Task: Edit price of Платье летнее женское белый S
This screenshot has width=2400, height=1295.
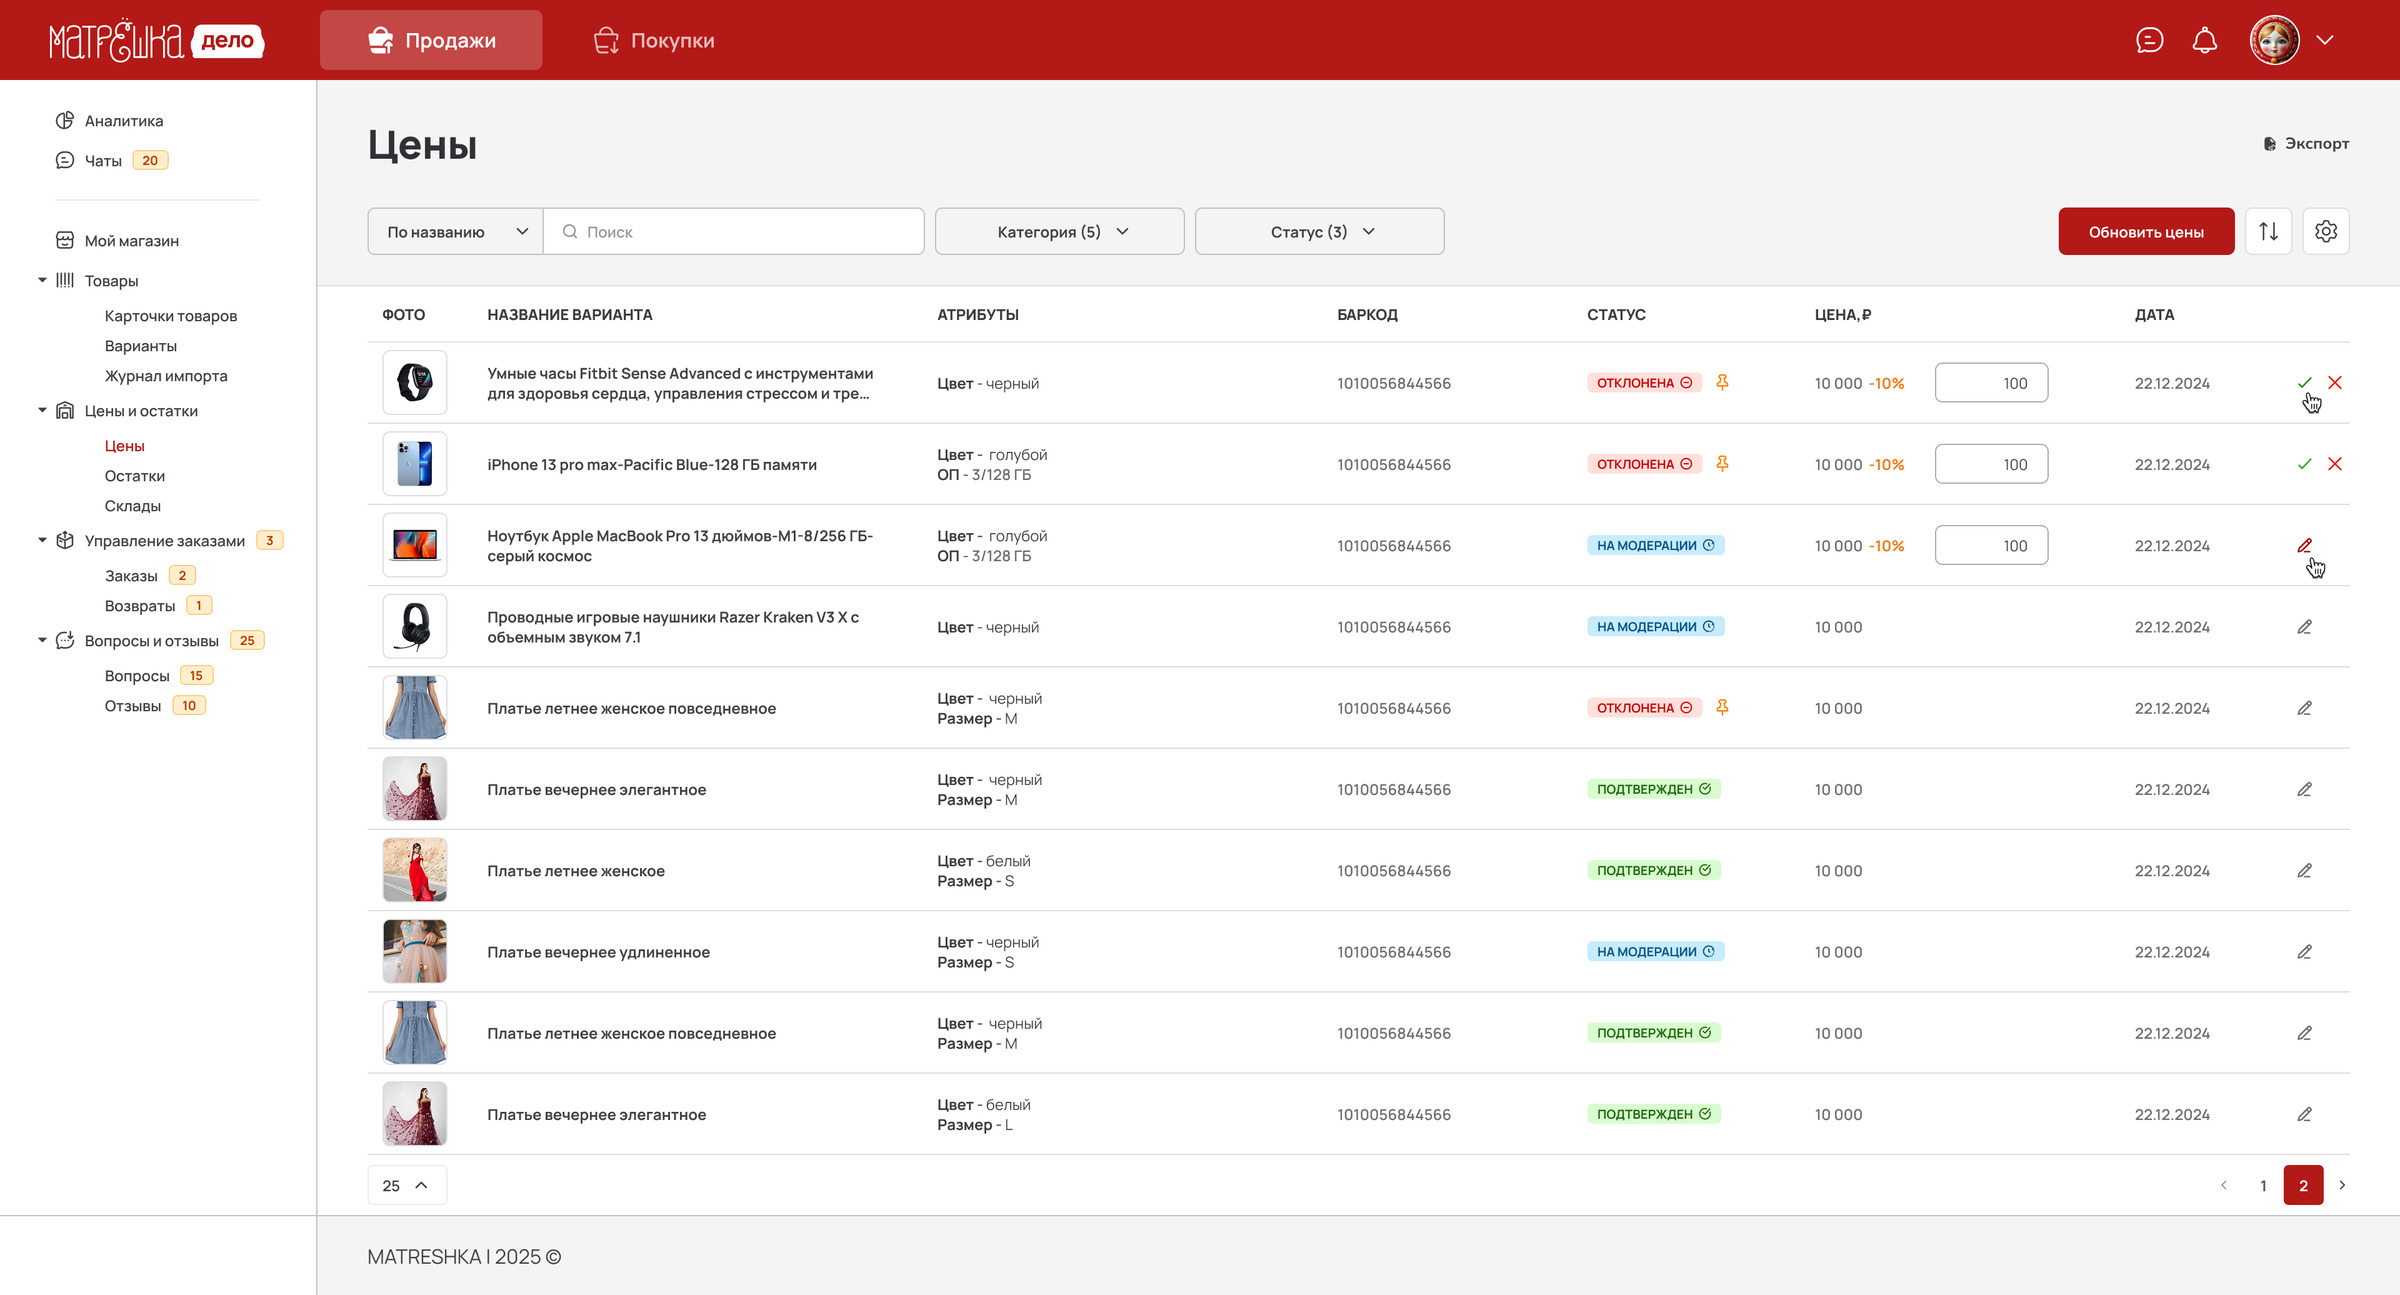Action: (x=2305, y=871)
